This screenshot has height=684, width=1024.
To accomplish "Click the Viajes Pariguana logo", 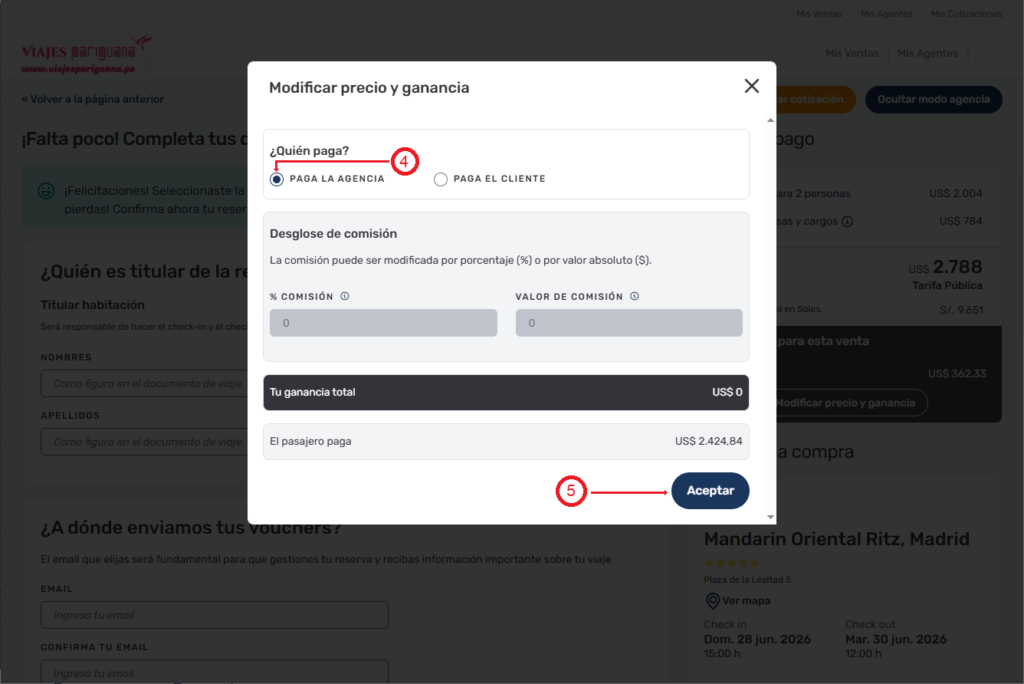I will click(86, 54).
